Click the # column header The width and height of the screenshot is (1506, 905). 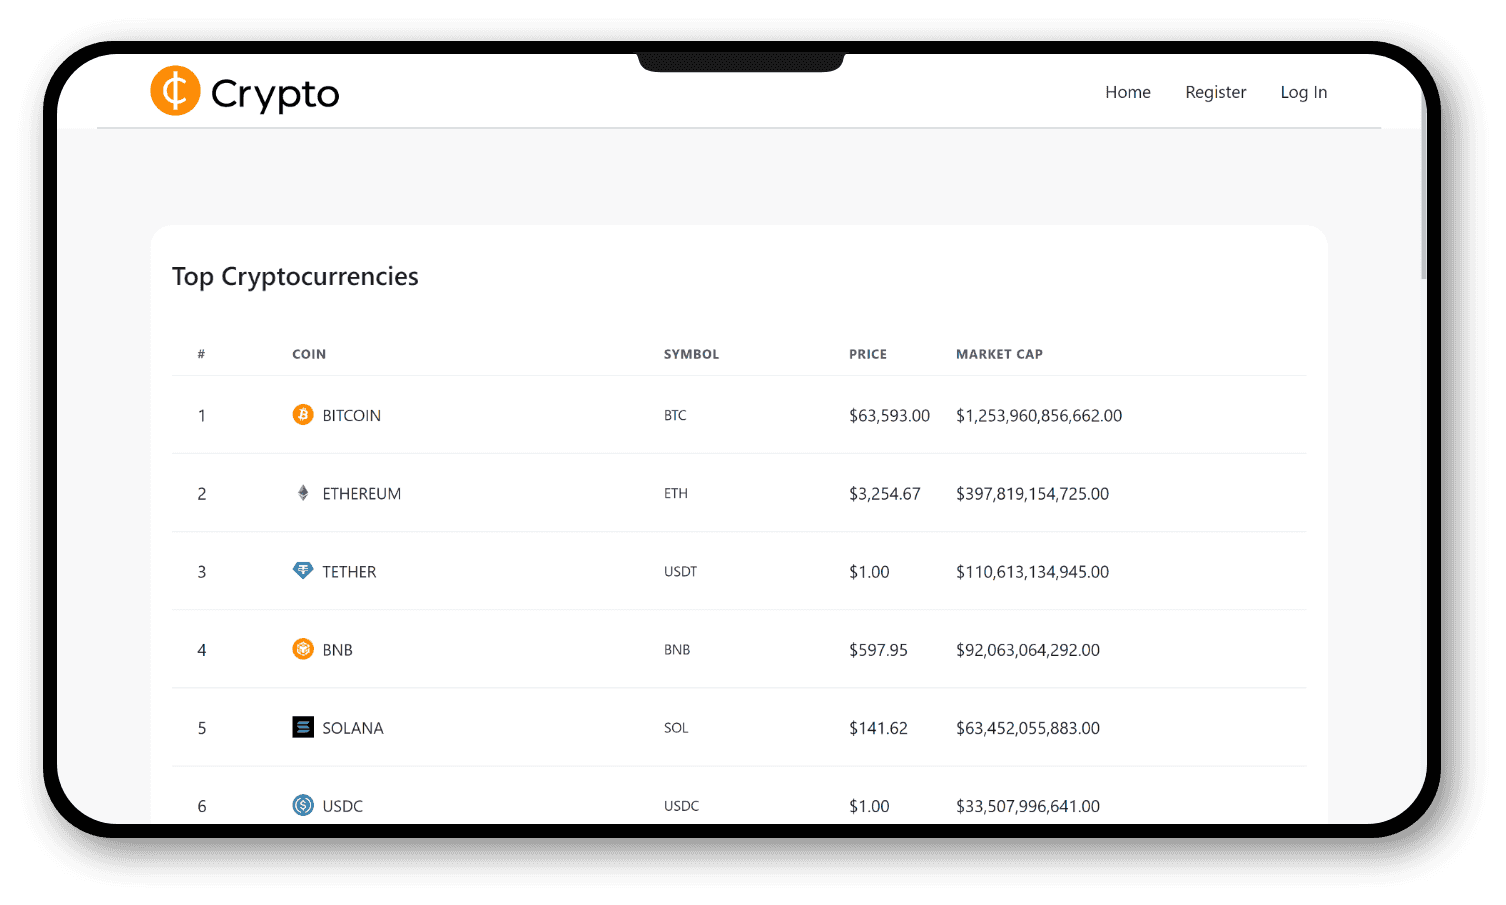(201, 354)
